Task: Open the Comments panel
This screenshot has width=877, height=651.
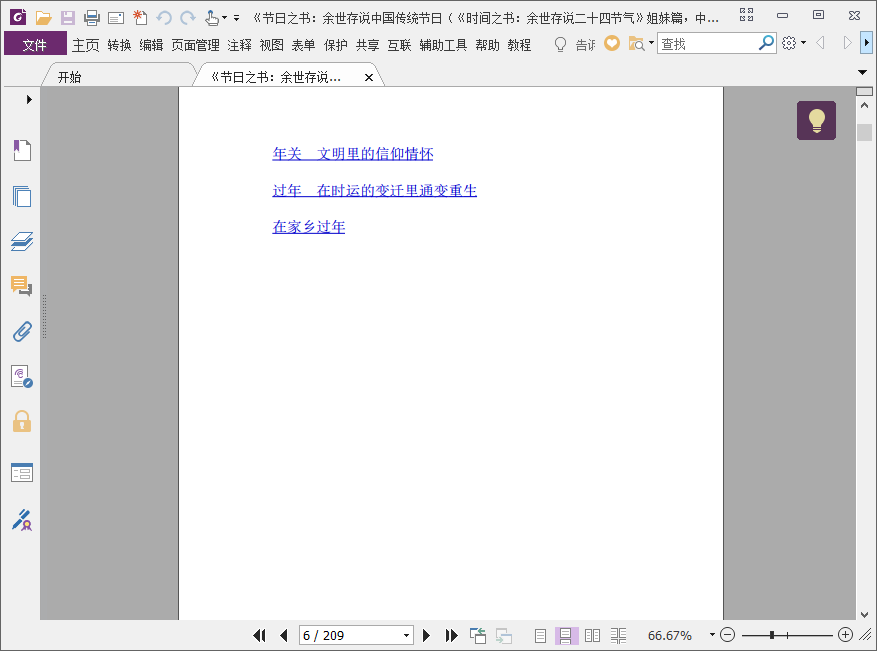Action: [22, 286]
